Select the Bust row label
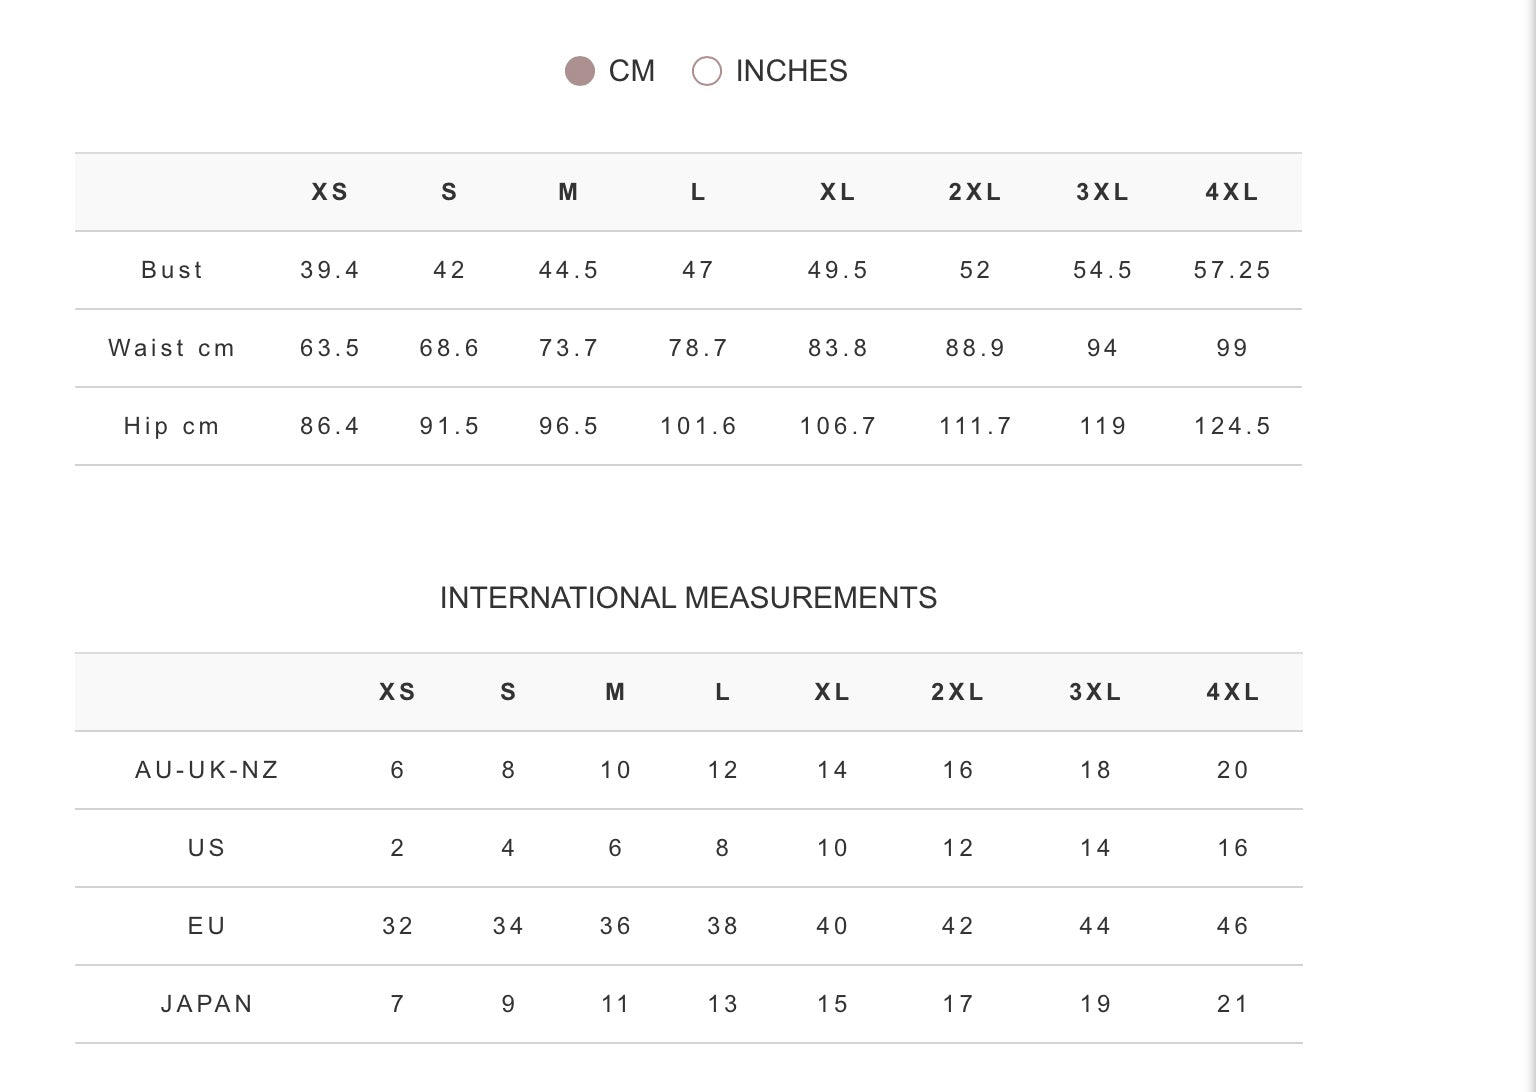 (172, 270)
